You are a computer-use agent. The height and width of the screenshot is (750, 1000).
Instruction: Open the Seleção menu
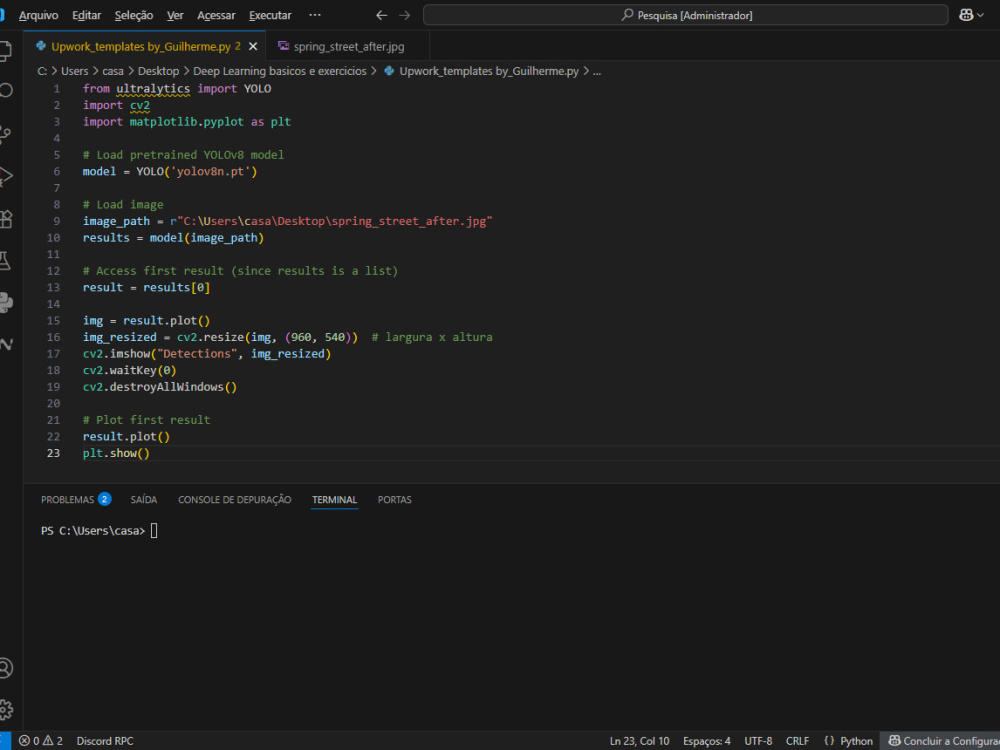coord(134,15)
